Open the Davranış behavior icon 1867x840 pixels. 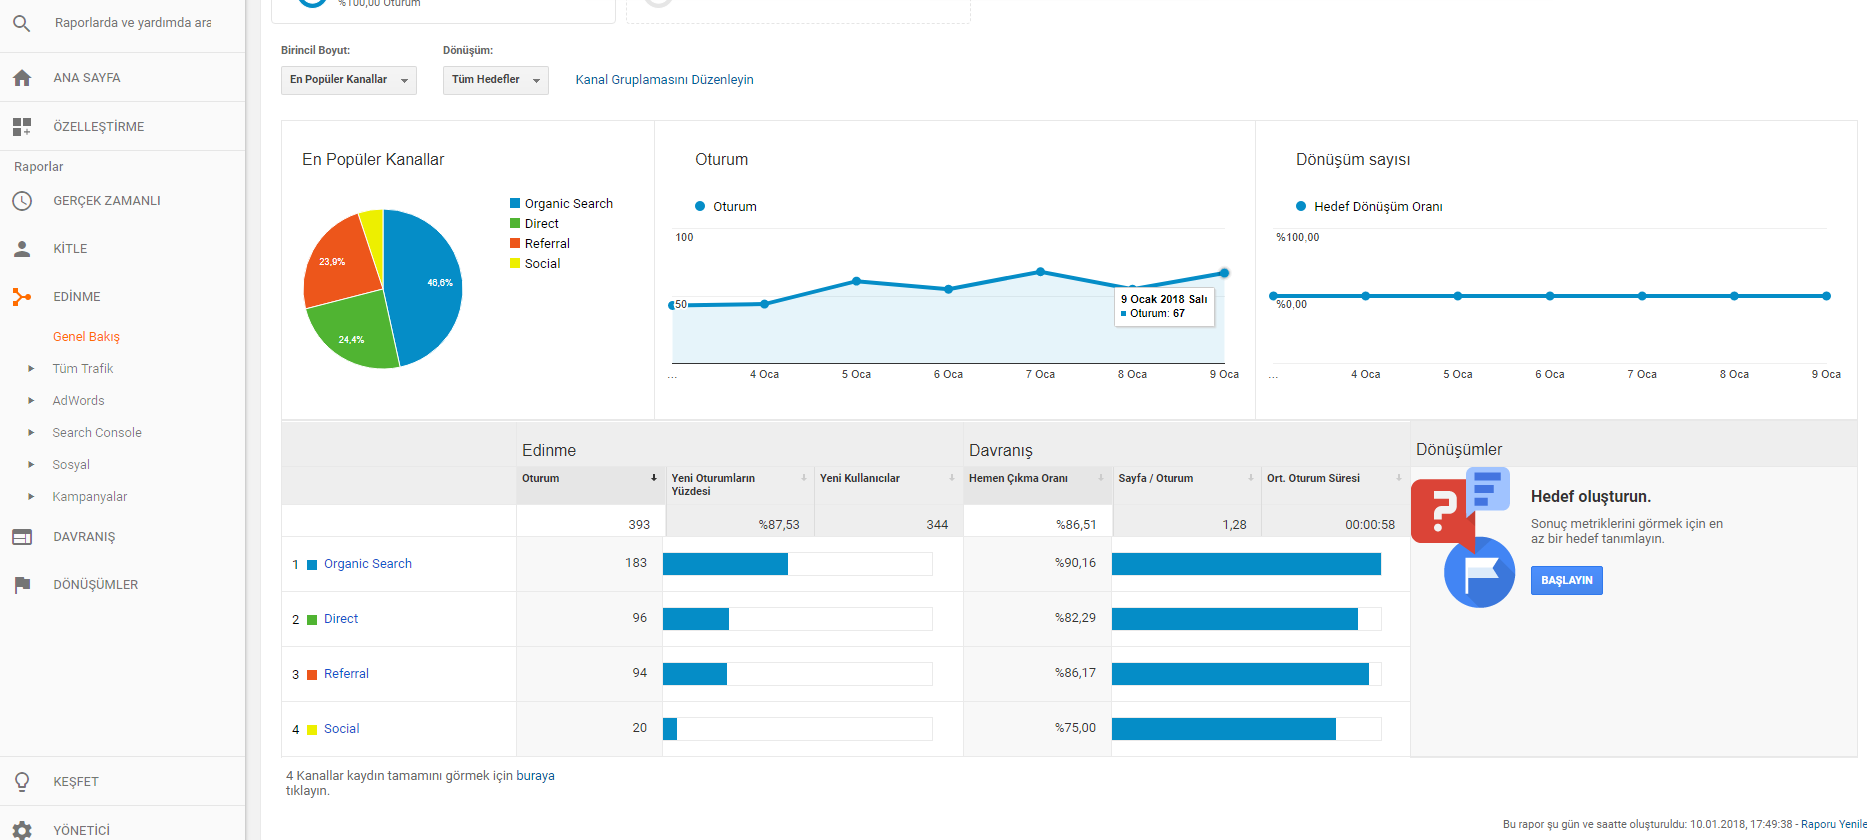(x=22, y=537)
